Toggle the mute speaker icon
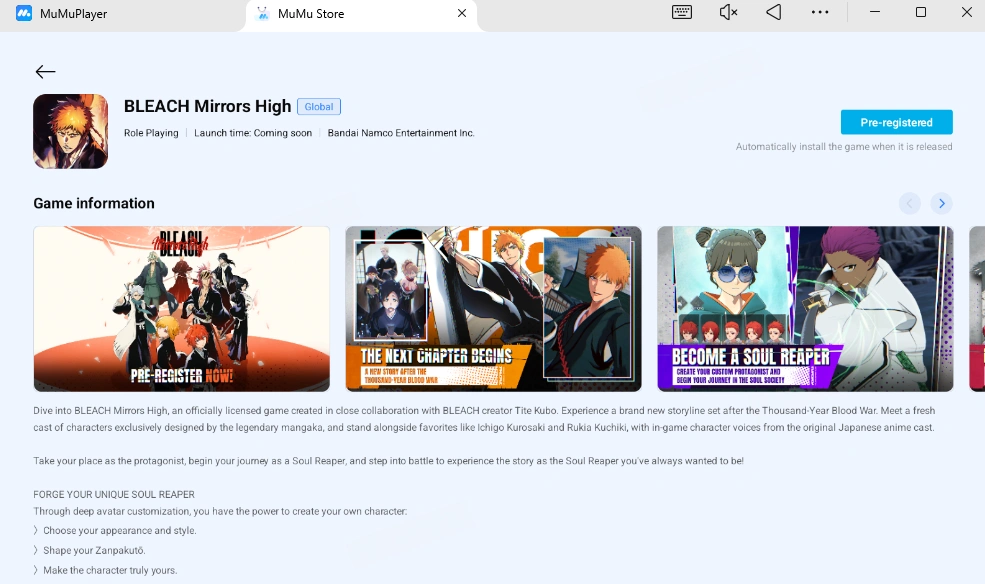Screen dimensions: 985x584 (x=728, y=12)
